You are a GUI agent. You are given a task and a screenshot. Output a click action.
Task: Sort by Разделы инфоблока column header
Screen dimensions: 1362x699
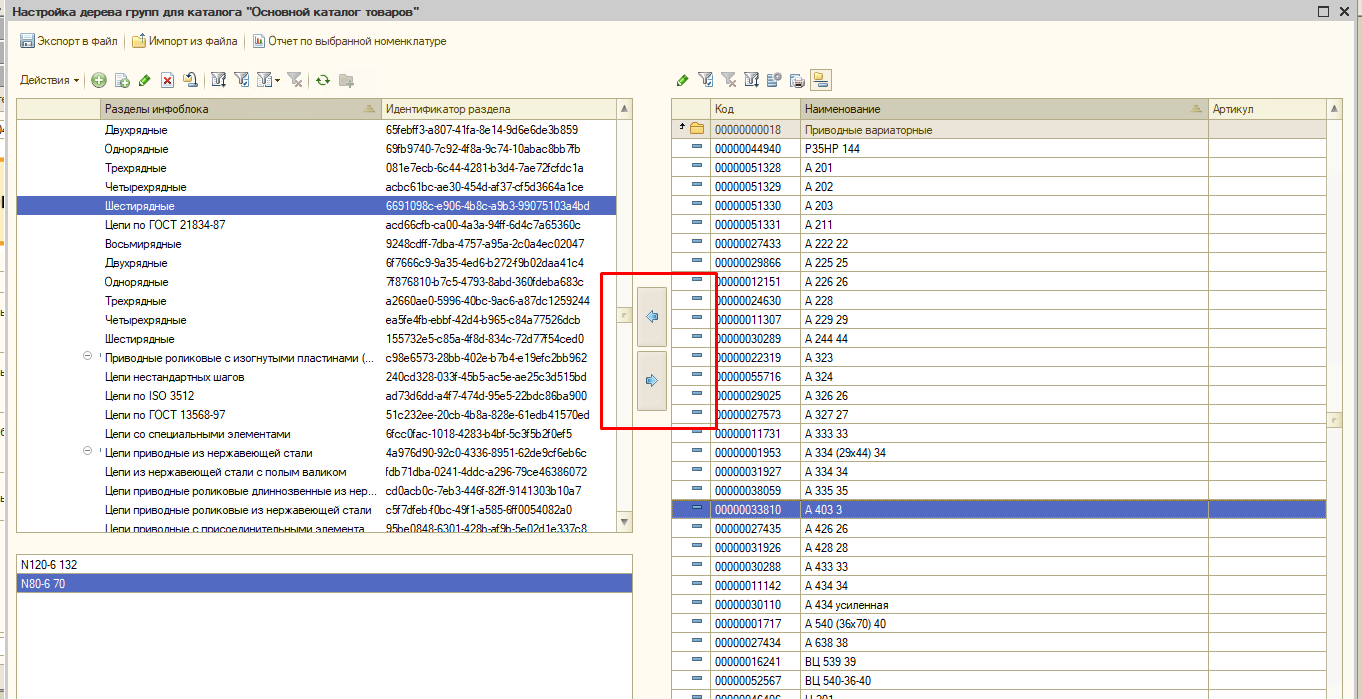241,109
